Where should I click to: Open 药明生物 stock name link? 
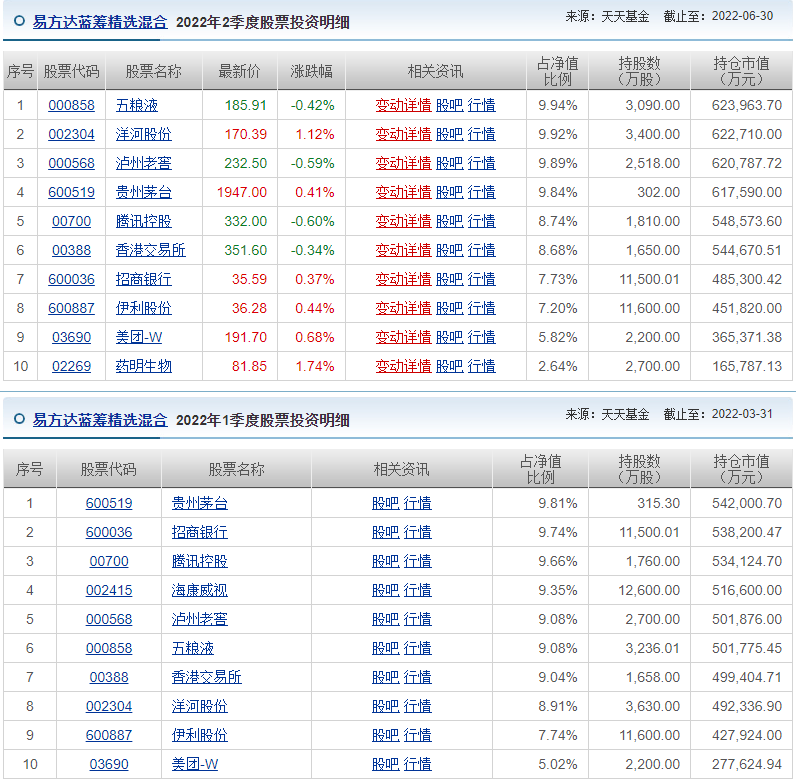144,366
